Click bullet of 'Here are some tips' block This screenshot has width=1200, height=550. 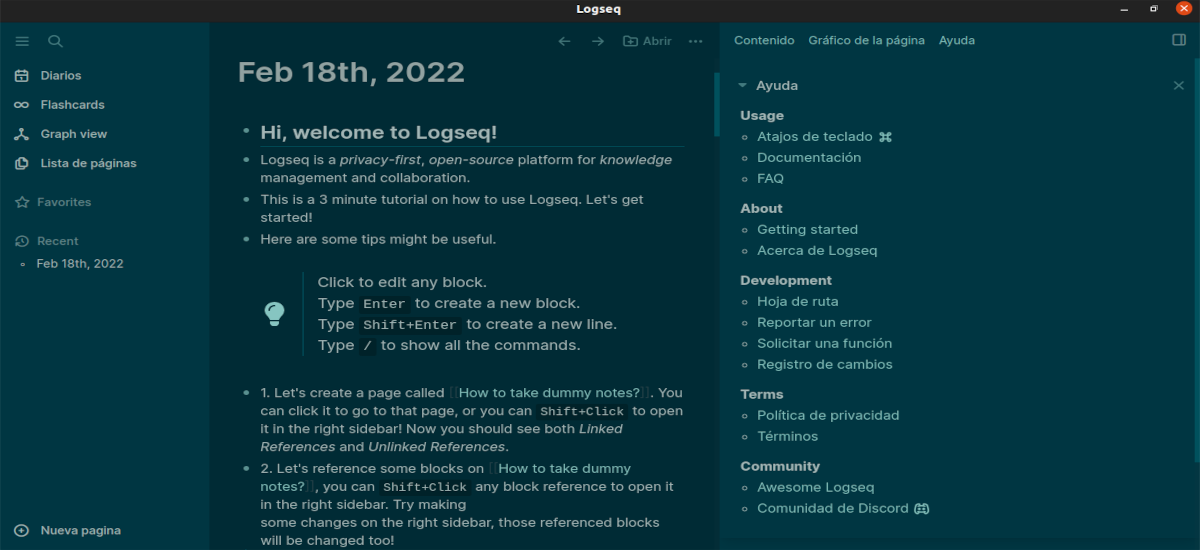tap(246, 240)
